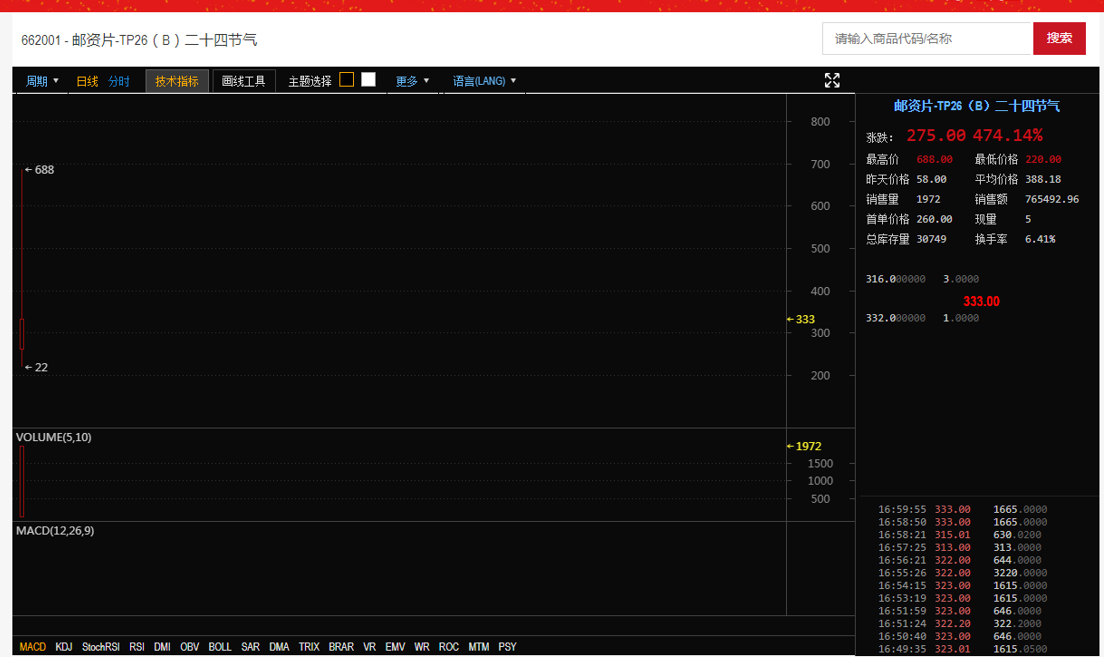Switch to 分时 intraday chart
Viewport: 1107px width, 669px height.
coord(119,82)
